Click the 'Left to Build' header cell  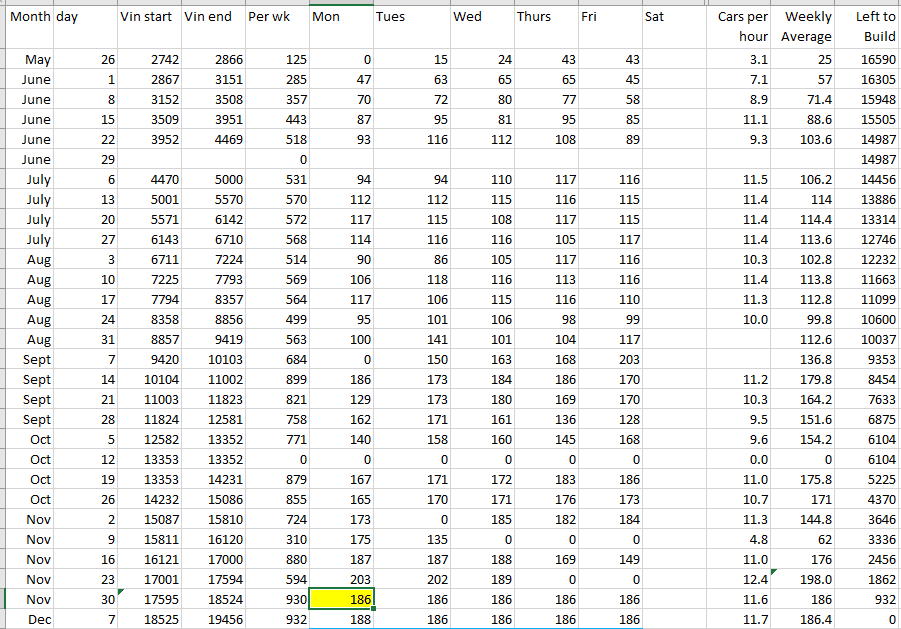tap(870, 27)
